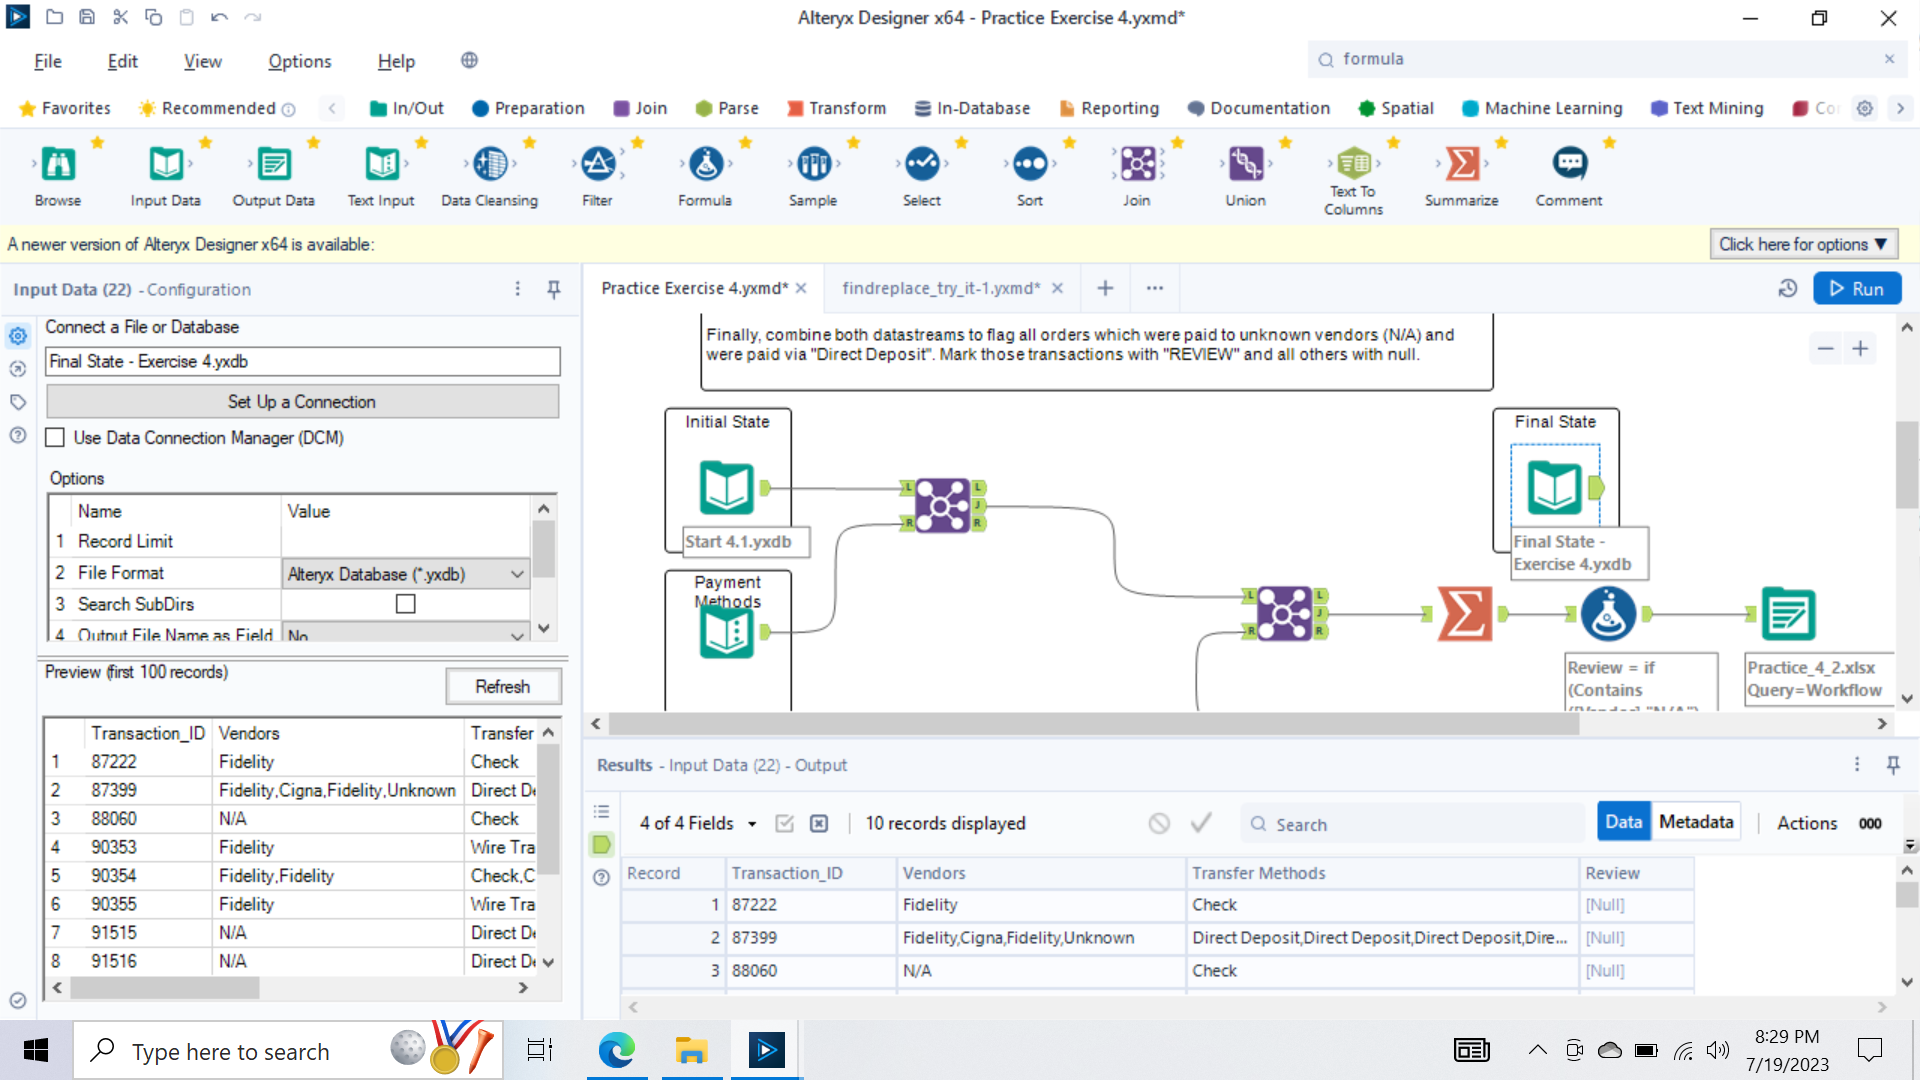Toggle Use Data Connection Manager checkbox
The image size is (1920, 1080).
pos(55,438)
